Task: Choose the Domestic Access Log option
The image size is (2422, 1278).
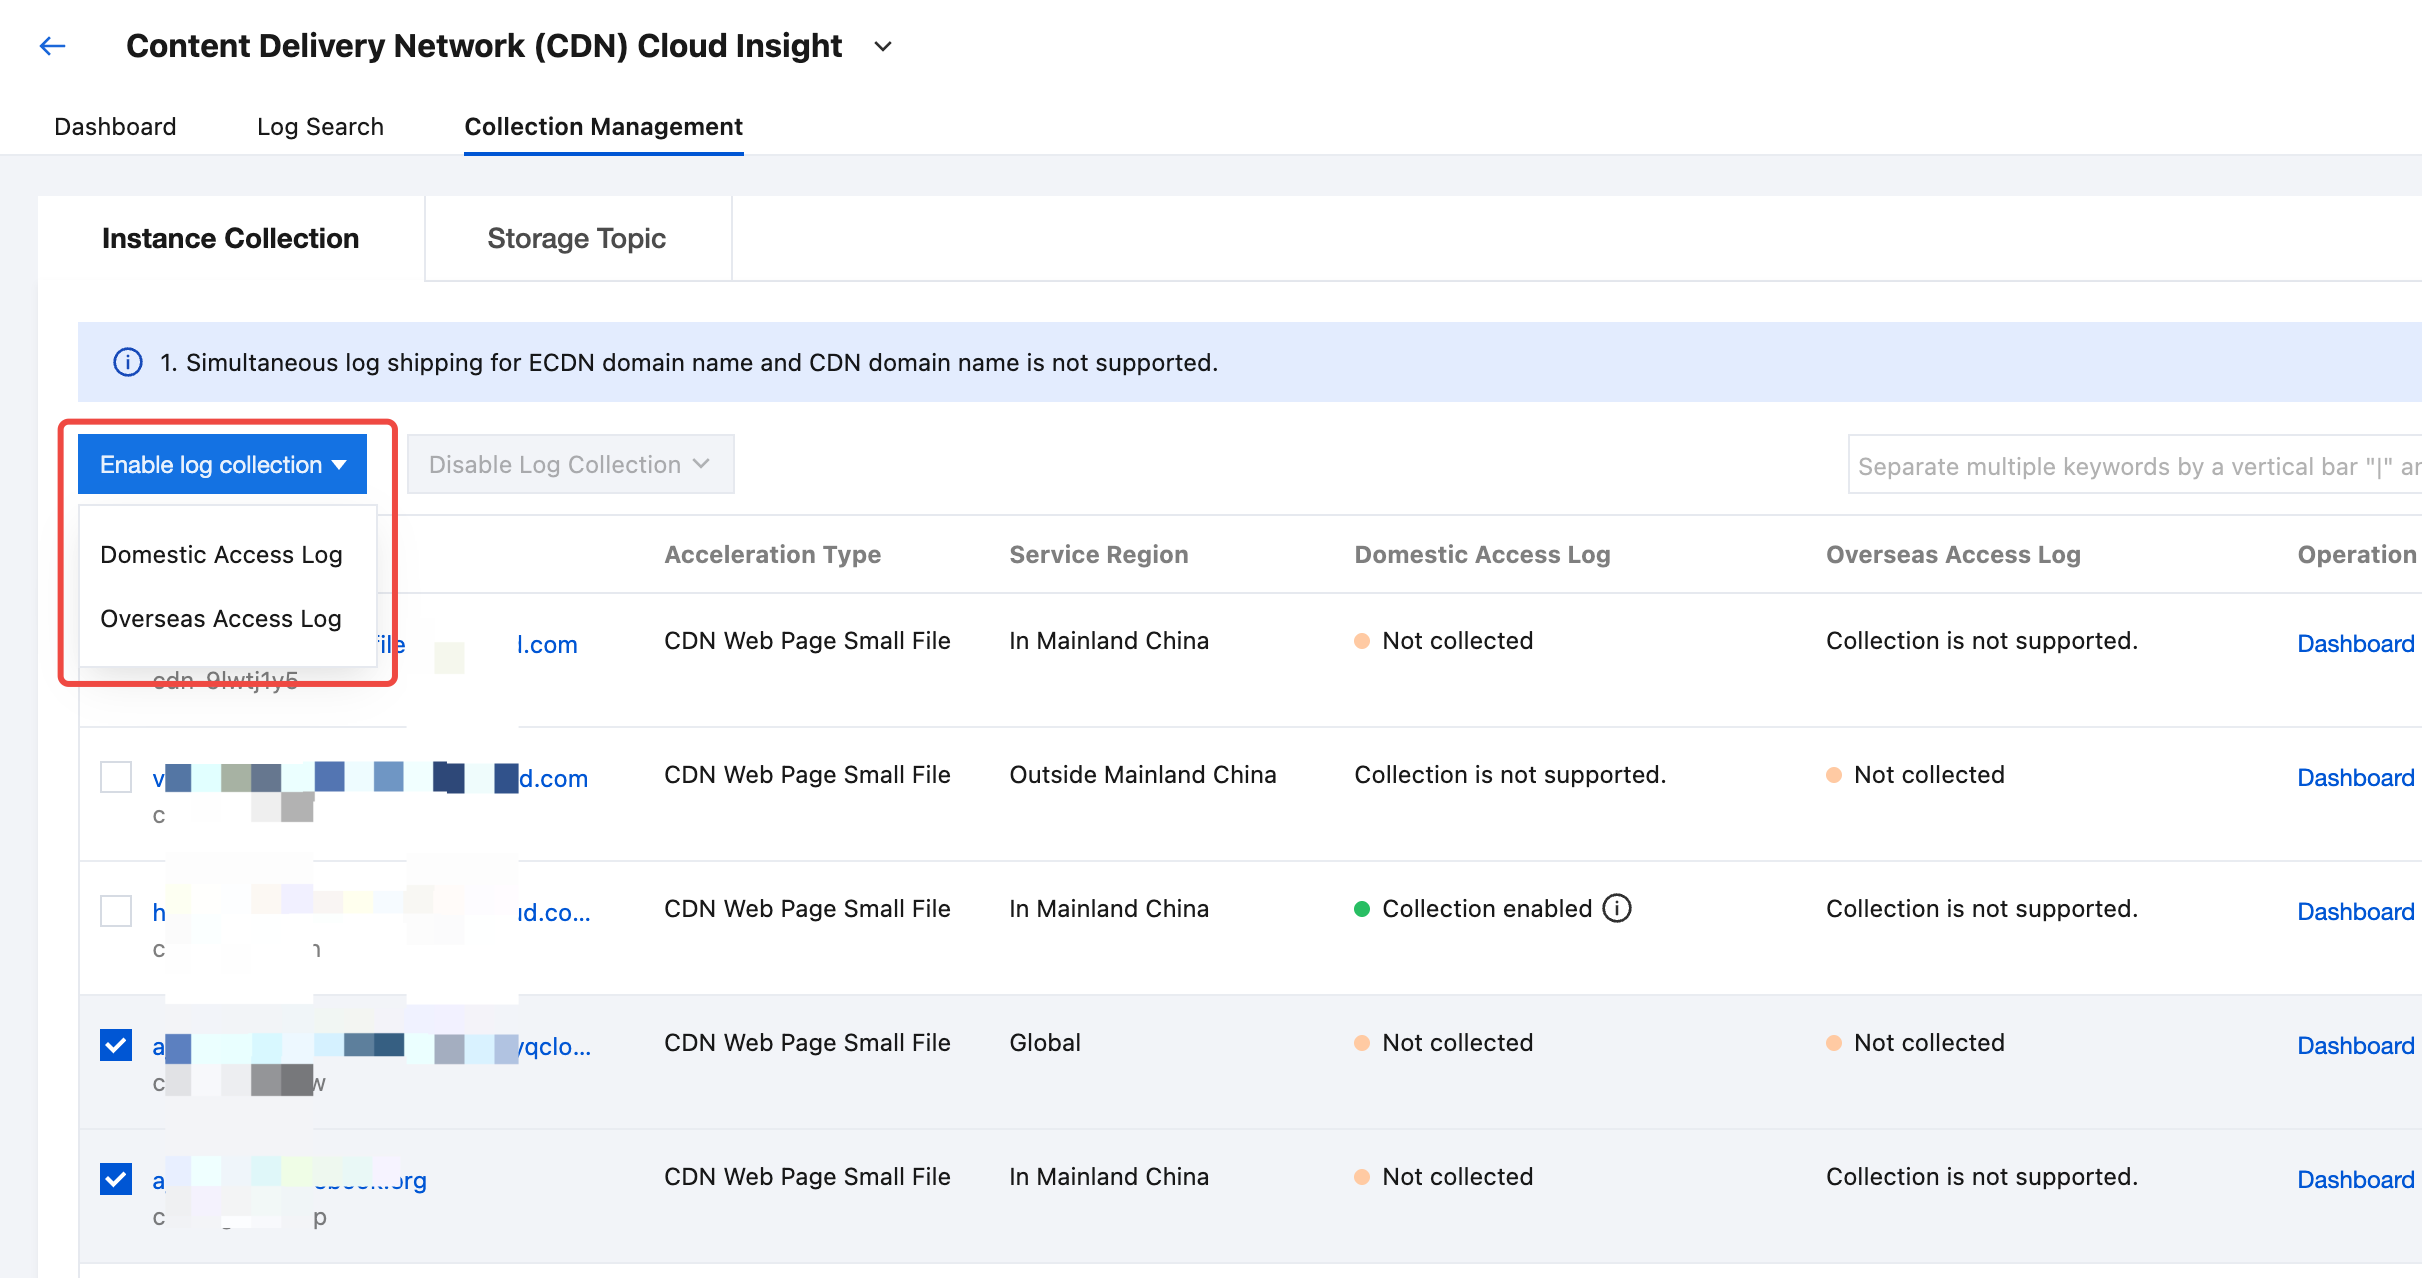Action: 221,554
